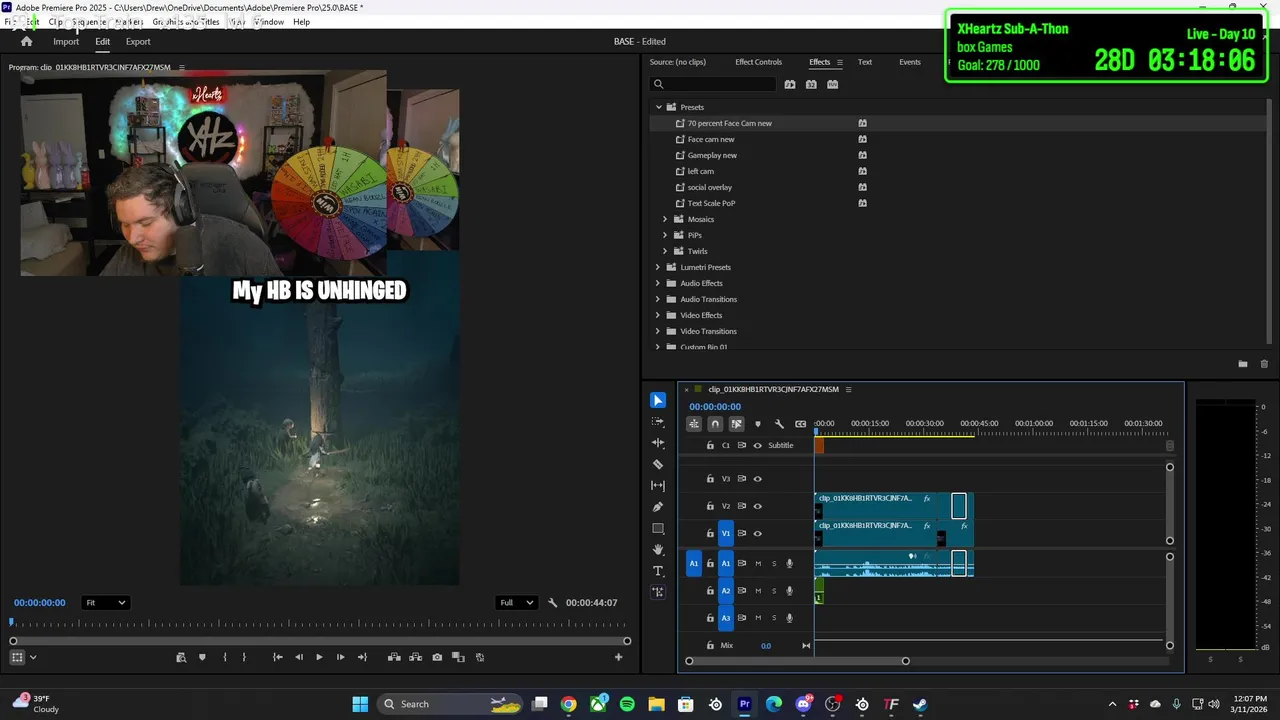
Task: Open timeline display settings wrench
Action: pyautogui.click(x=779, y=424)
